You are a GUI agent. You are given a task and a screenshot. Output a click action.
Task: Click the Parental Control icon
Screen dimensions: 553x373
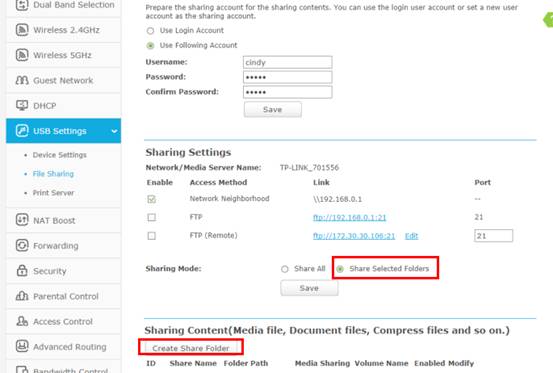[x=22, y=296]
